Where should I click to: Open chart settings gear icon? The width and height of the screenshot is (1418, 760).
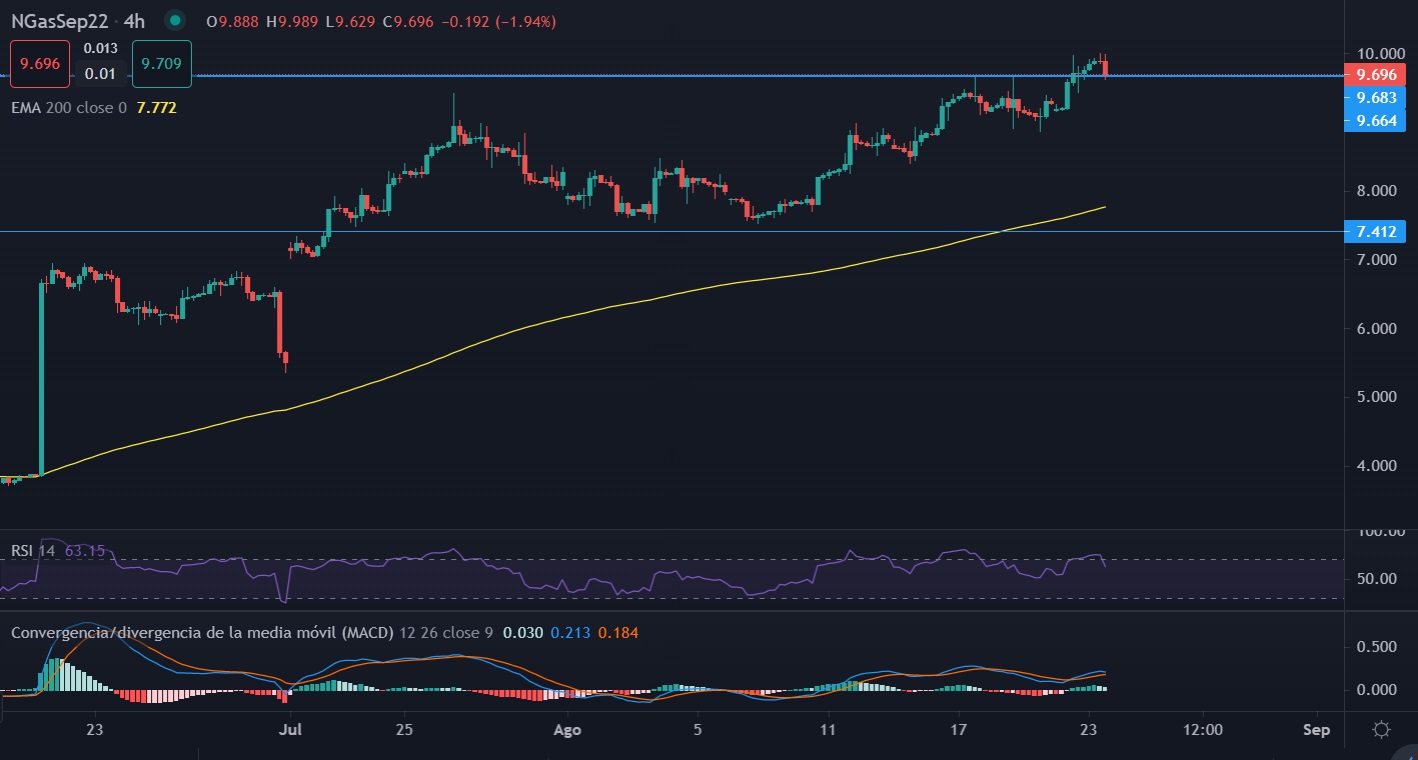(x=1381, y=729)
